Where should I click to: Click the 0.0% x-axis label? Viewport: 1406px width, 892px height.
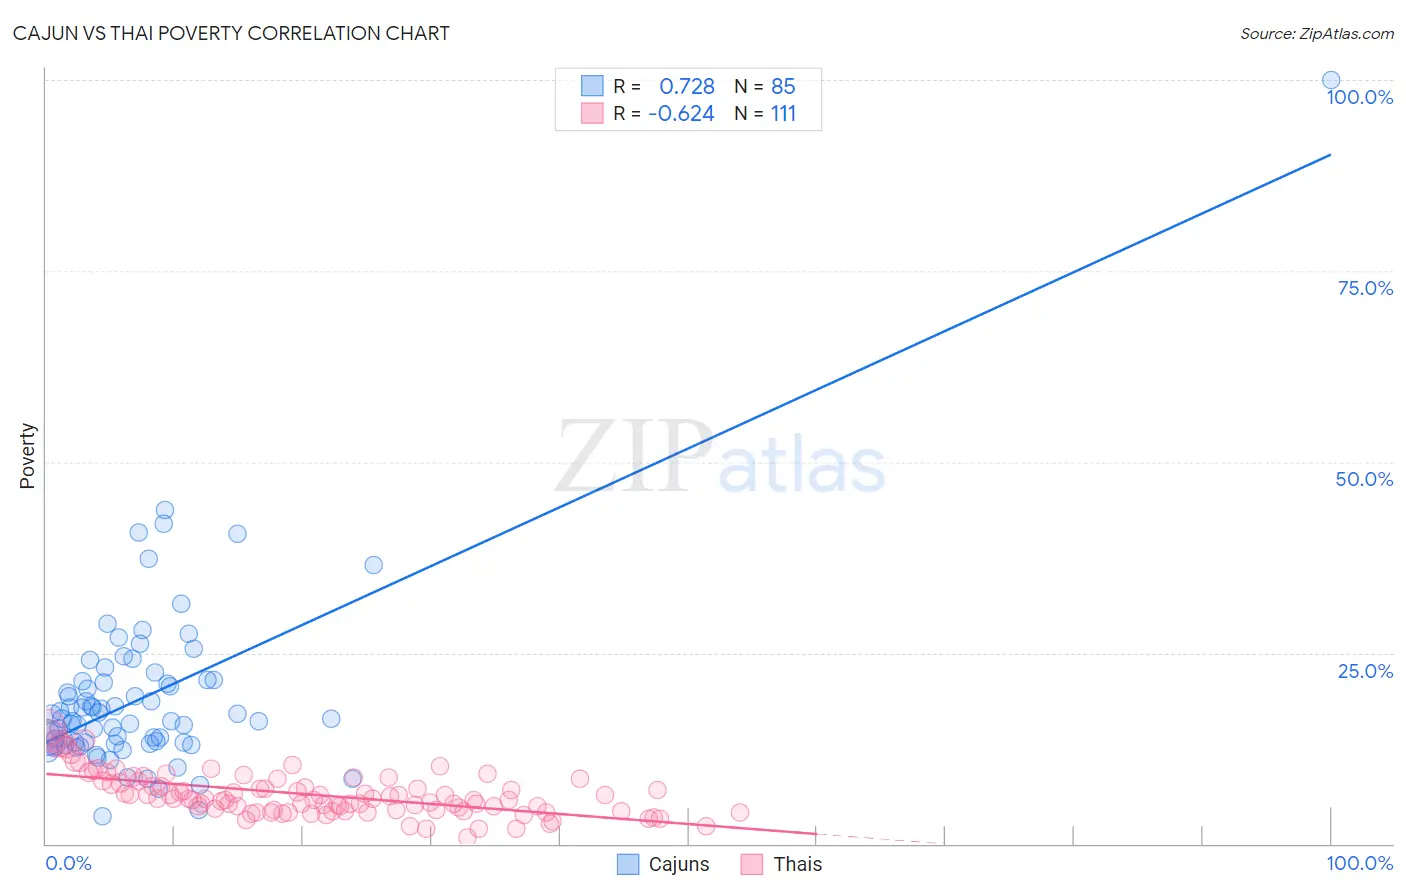pos(69,863)
